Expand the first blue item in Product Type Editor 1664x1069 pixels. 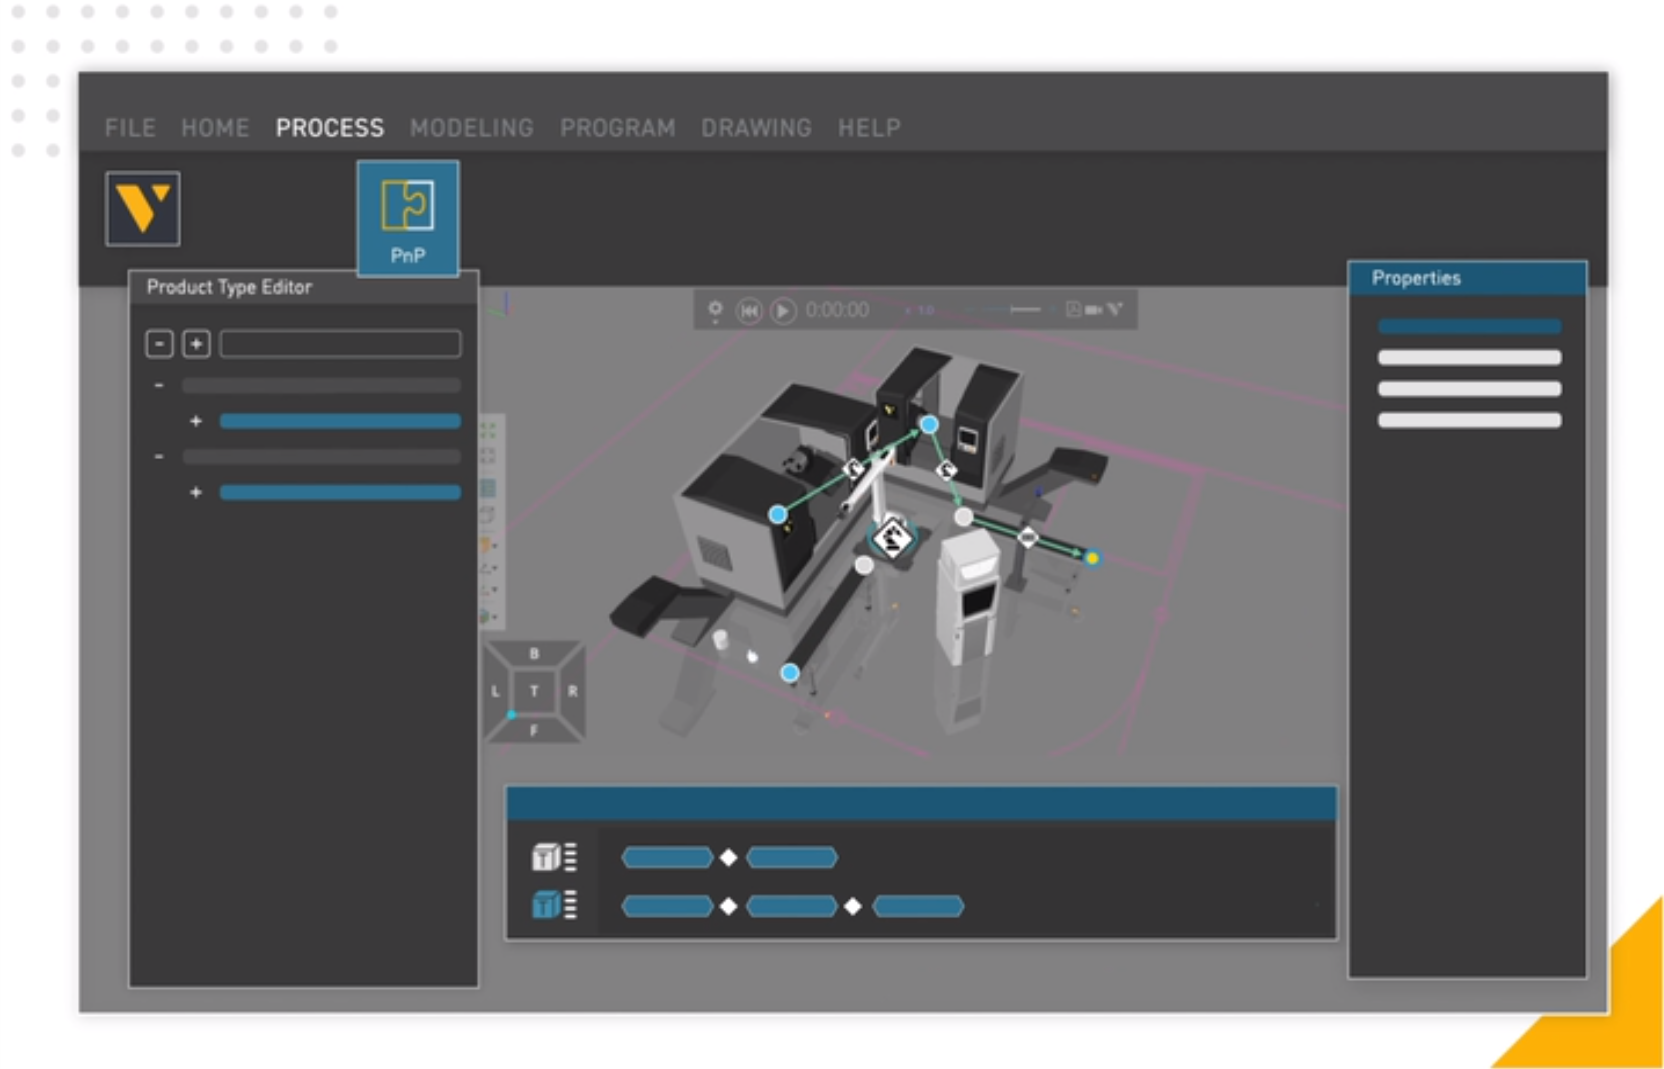tap(196, 421)
